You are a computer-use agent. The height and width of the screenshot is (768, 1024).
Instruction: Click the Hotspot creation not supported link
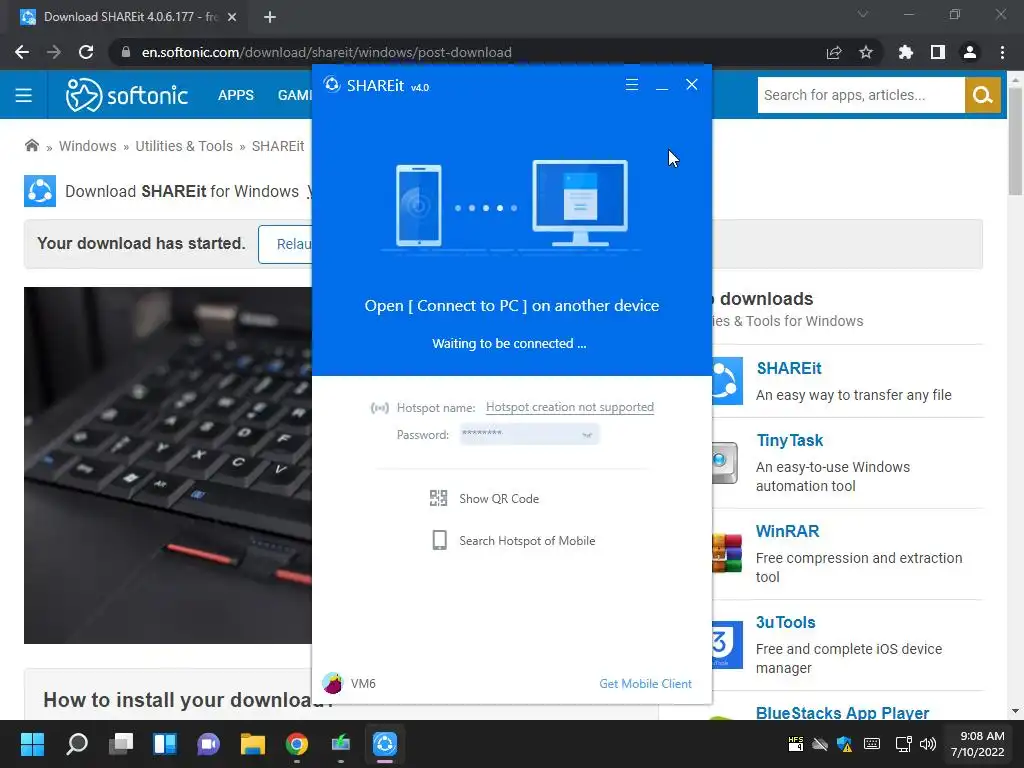(x=569, y=407)
